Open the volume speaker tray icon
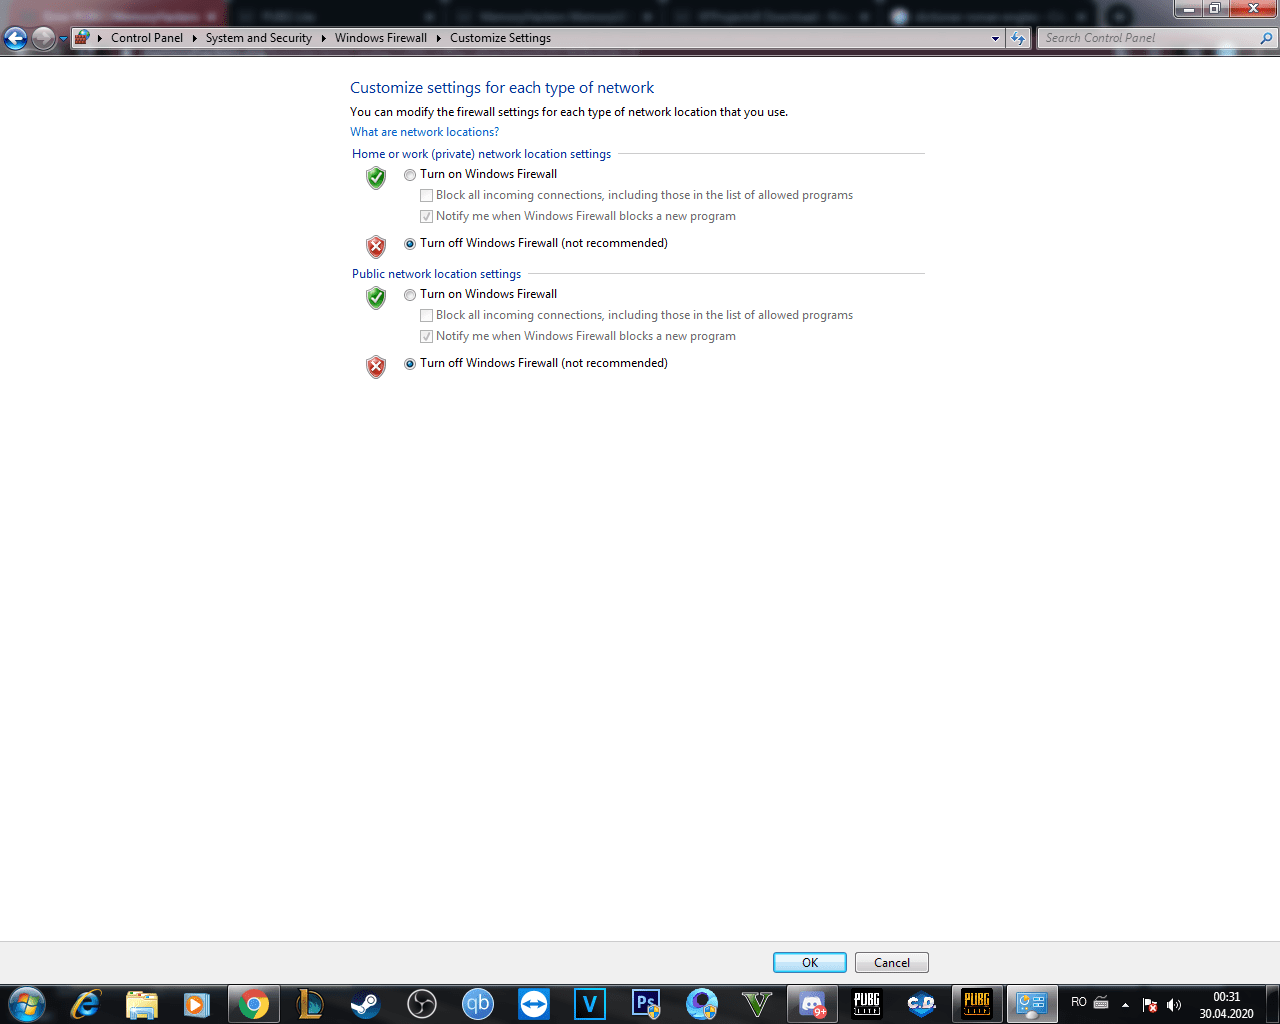The height and width of the screenshot is (1024, 1280). point(1174,1005)
